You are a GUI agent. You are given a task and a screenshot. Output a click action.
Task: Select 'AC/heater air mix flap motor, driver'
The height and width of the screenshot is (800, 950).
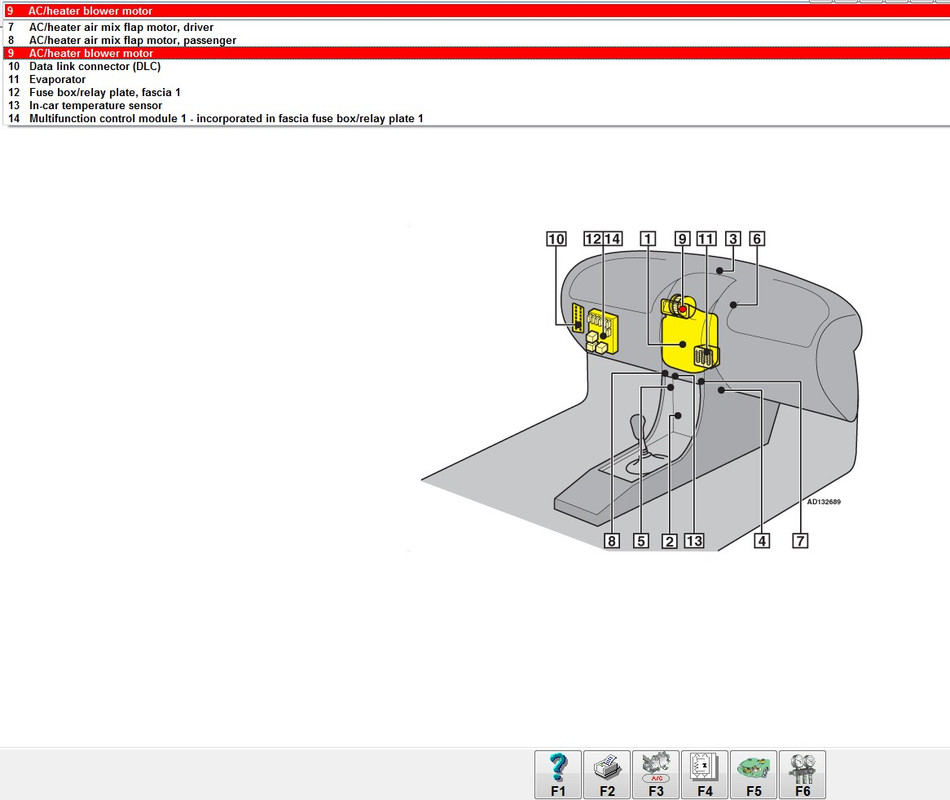tap(475, 27)
